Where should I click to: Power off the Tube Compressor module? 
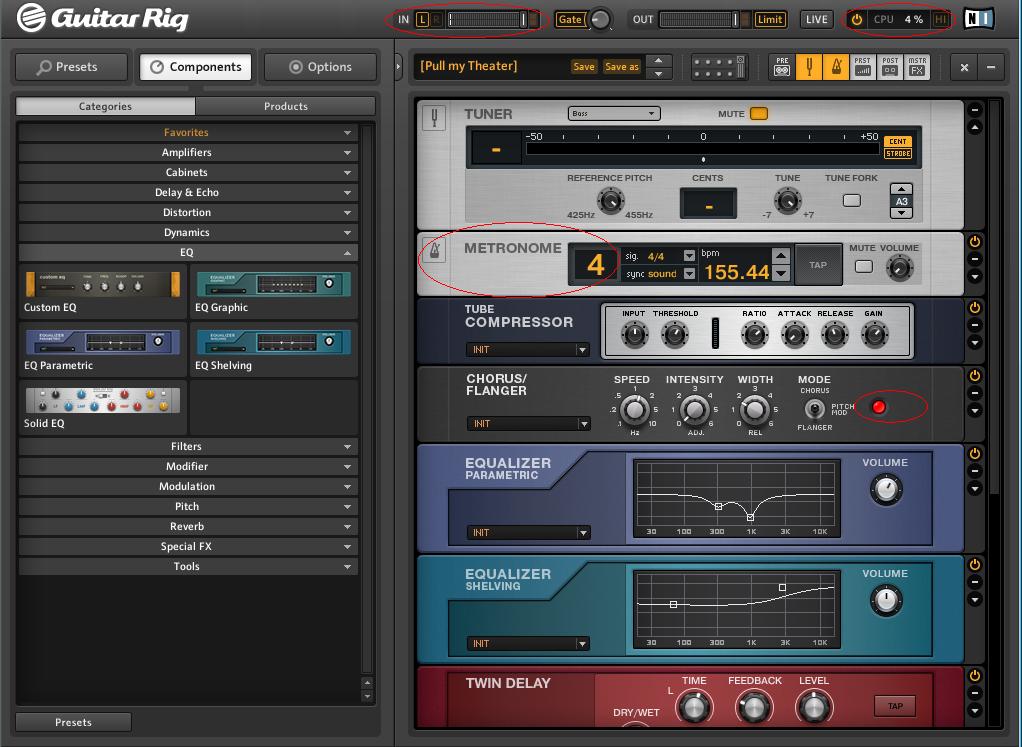click(x=975, y=307)
